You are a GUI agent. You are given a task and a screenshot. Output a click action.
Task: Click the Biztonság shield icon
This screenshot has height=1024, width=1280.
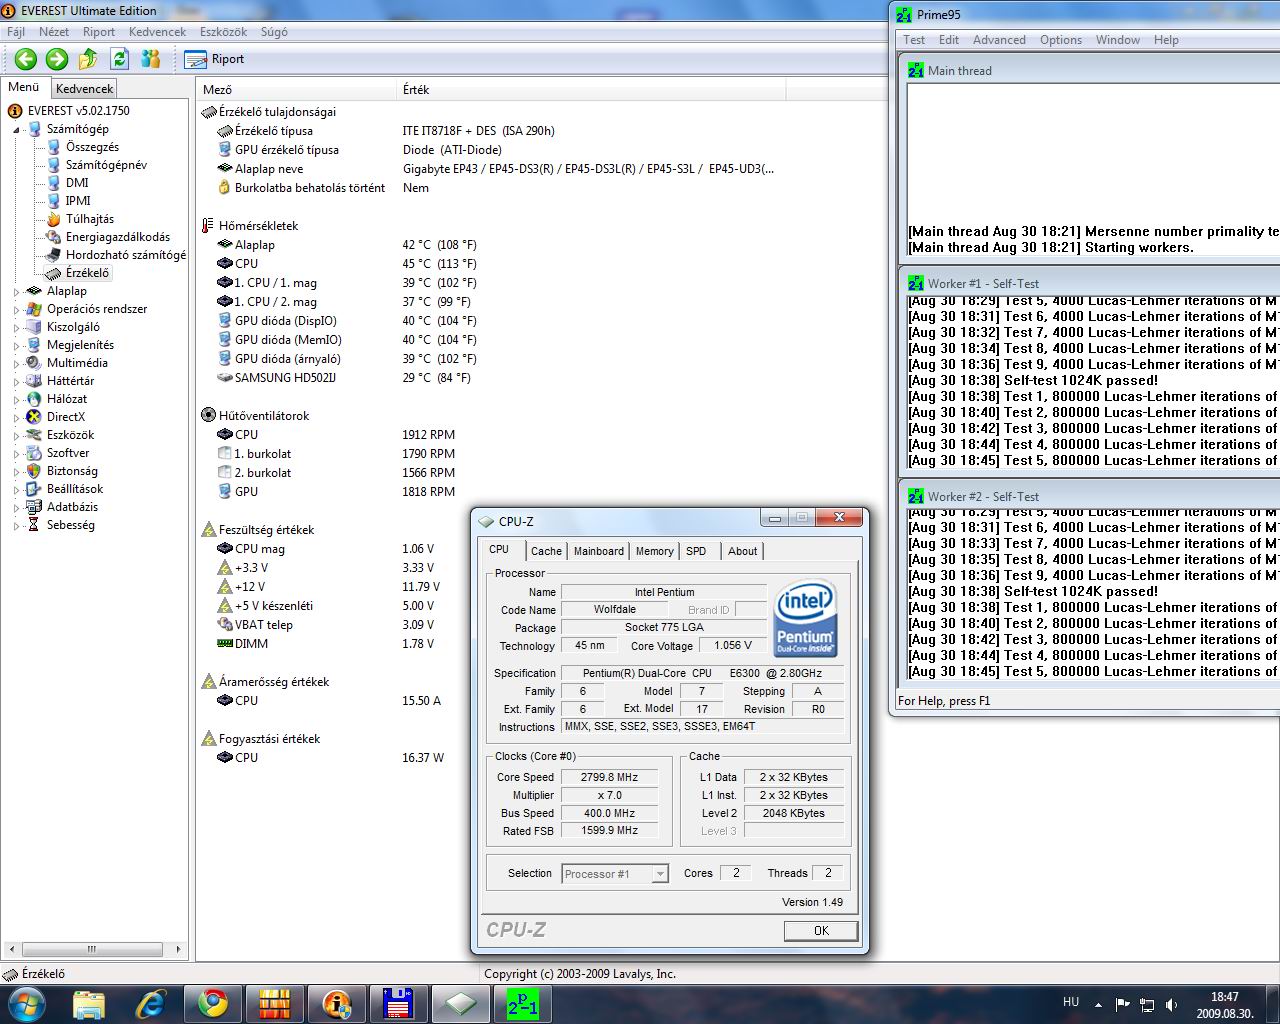click(x=34, y=471)
